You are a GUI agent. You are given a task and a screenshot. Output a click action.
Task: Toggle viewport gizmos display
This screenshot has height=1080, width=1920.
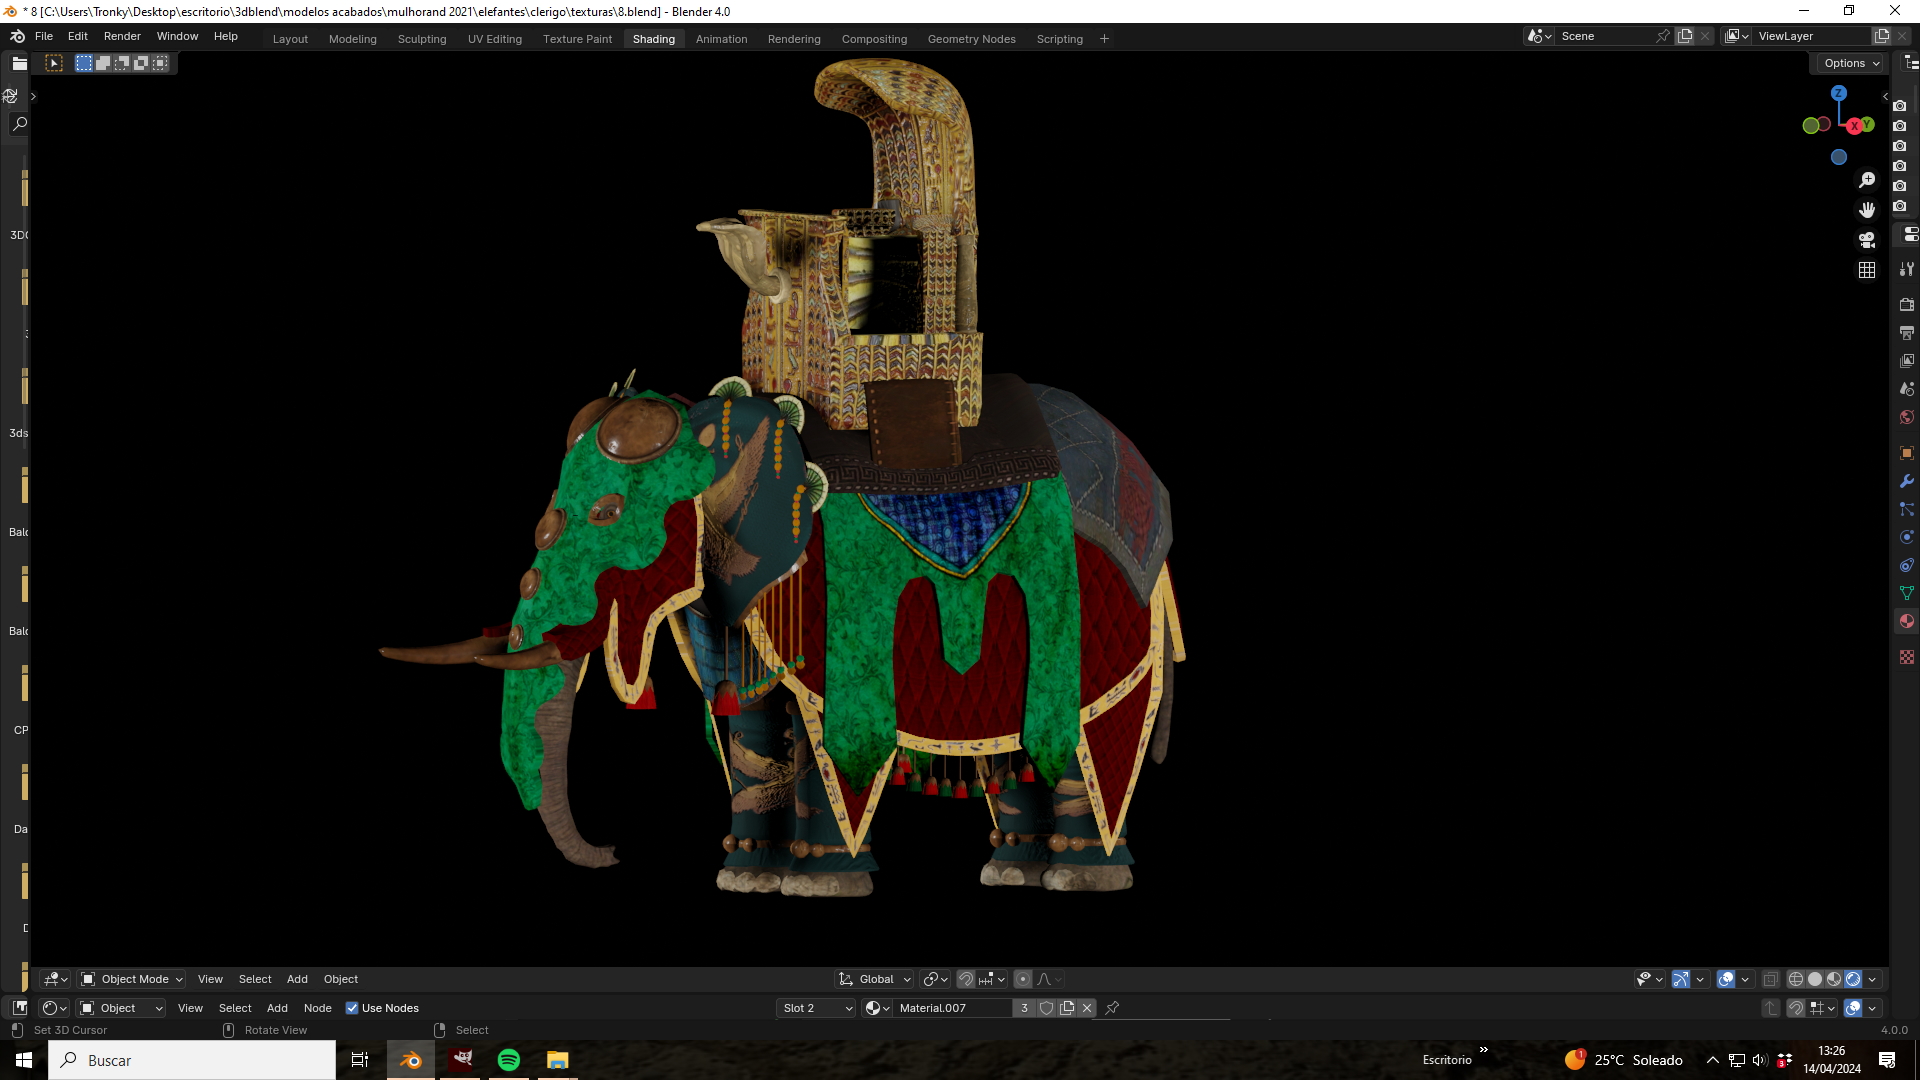tap(1681, 979)
